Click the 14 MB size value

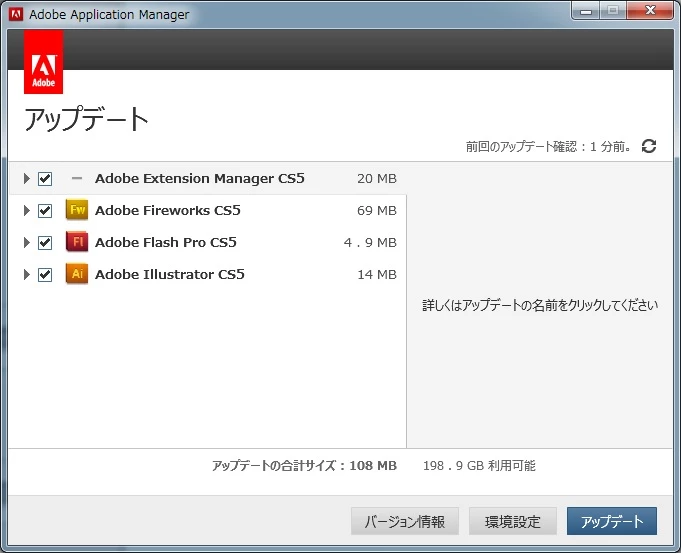pyautogui.click(x=377, y=275)
